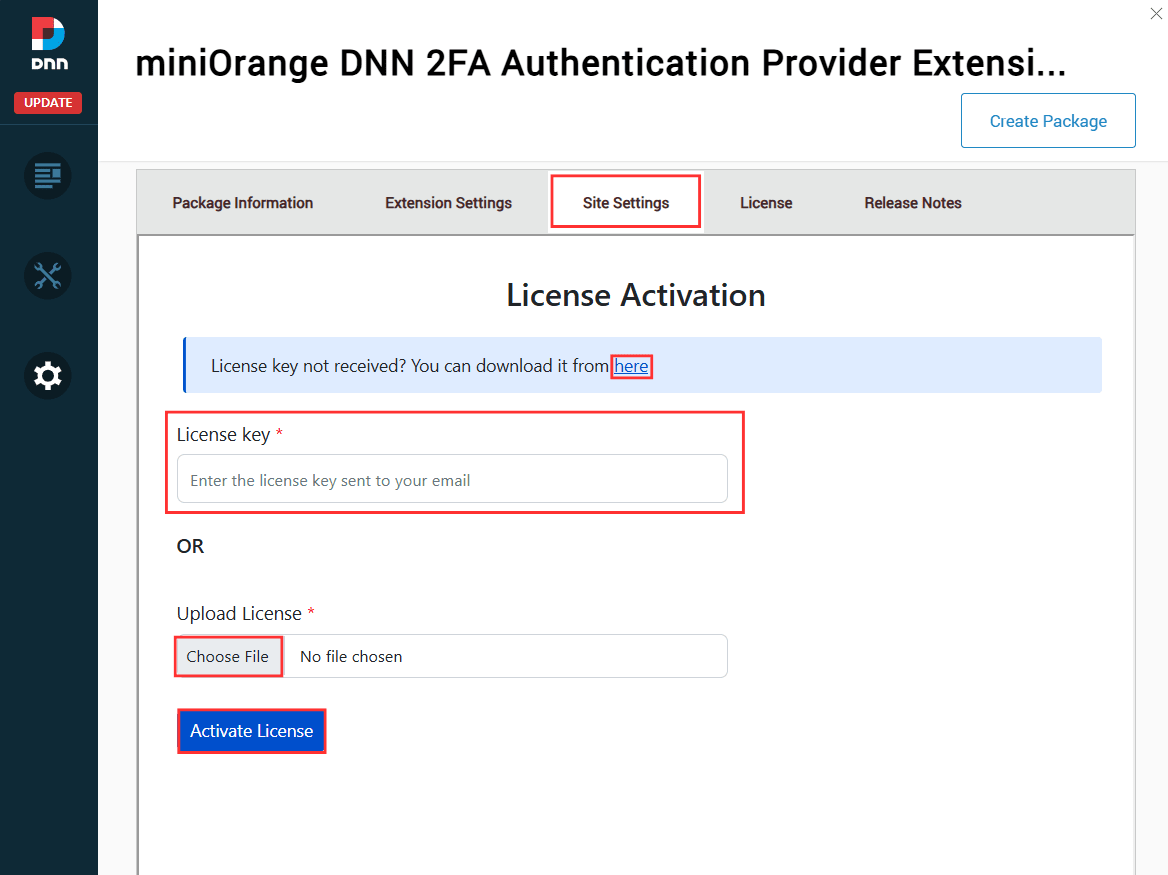Image resolution: width=1168 pixels, height=875 pixels.
Task: Open the Settings gear icon
Action: coord(47,375)
